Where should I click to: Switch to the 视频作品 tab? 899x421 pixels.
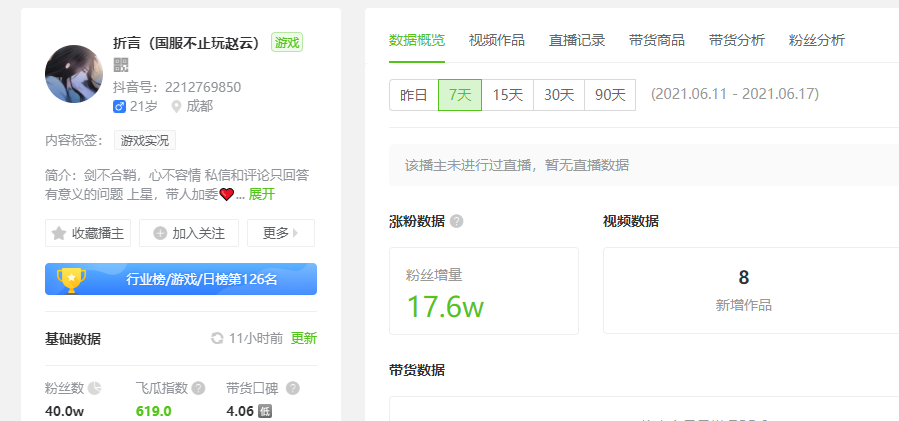pyautogui.click(x=497, y=40)
